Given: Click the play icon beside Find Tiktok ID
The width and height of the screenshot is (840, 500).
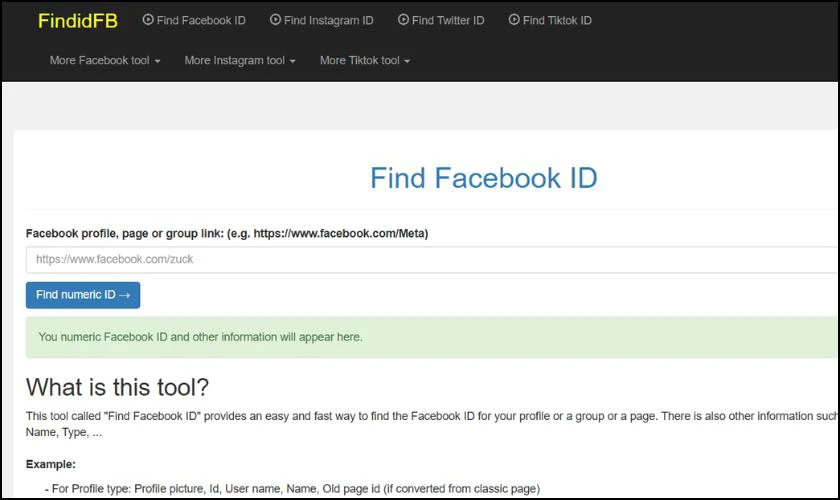Looking at the screenshot, I should pyautogui.click(x=514, y=20).
